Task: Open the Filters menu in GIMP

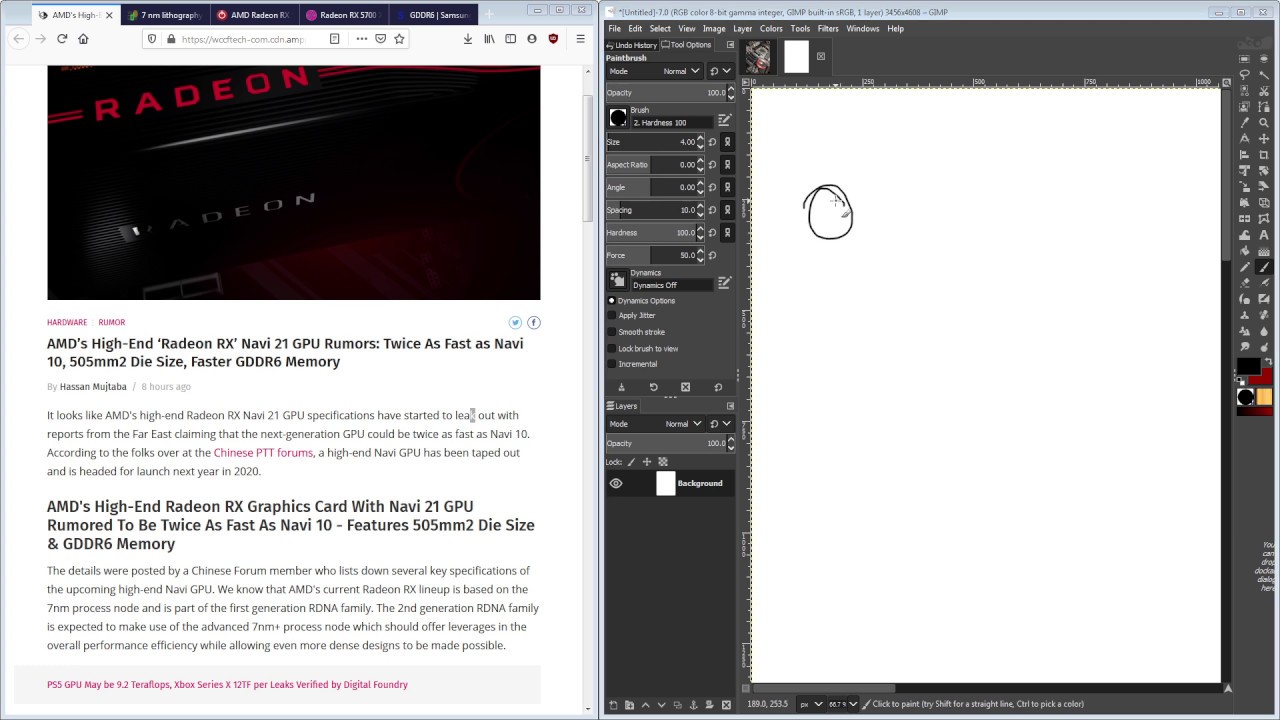Action: (x=828, y=29)
